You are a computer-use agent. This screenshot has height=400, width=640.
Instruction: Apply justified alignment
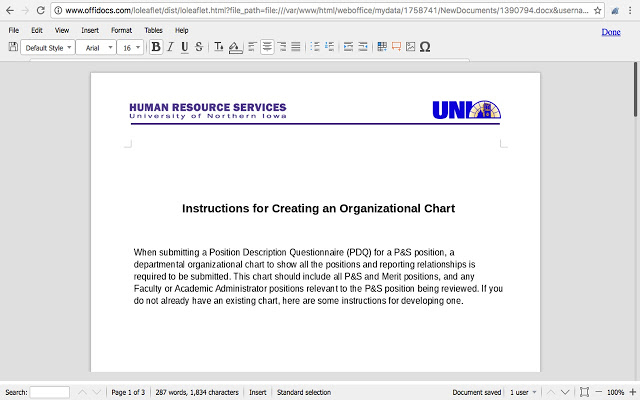[296, 47]
